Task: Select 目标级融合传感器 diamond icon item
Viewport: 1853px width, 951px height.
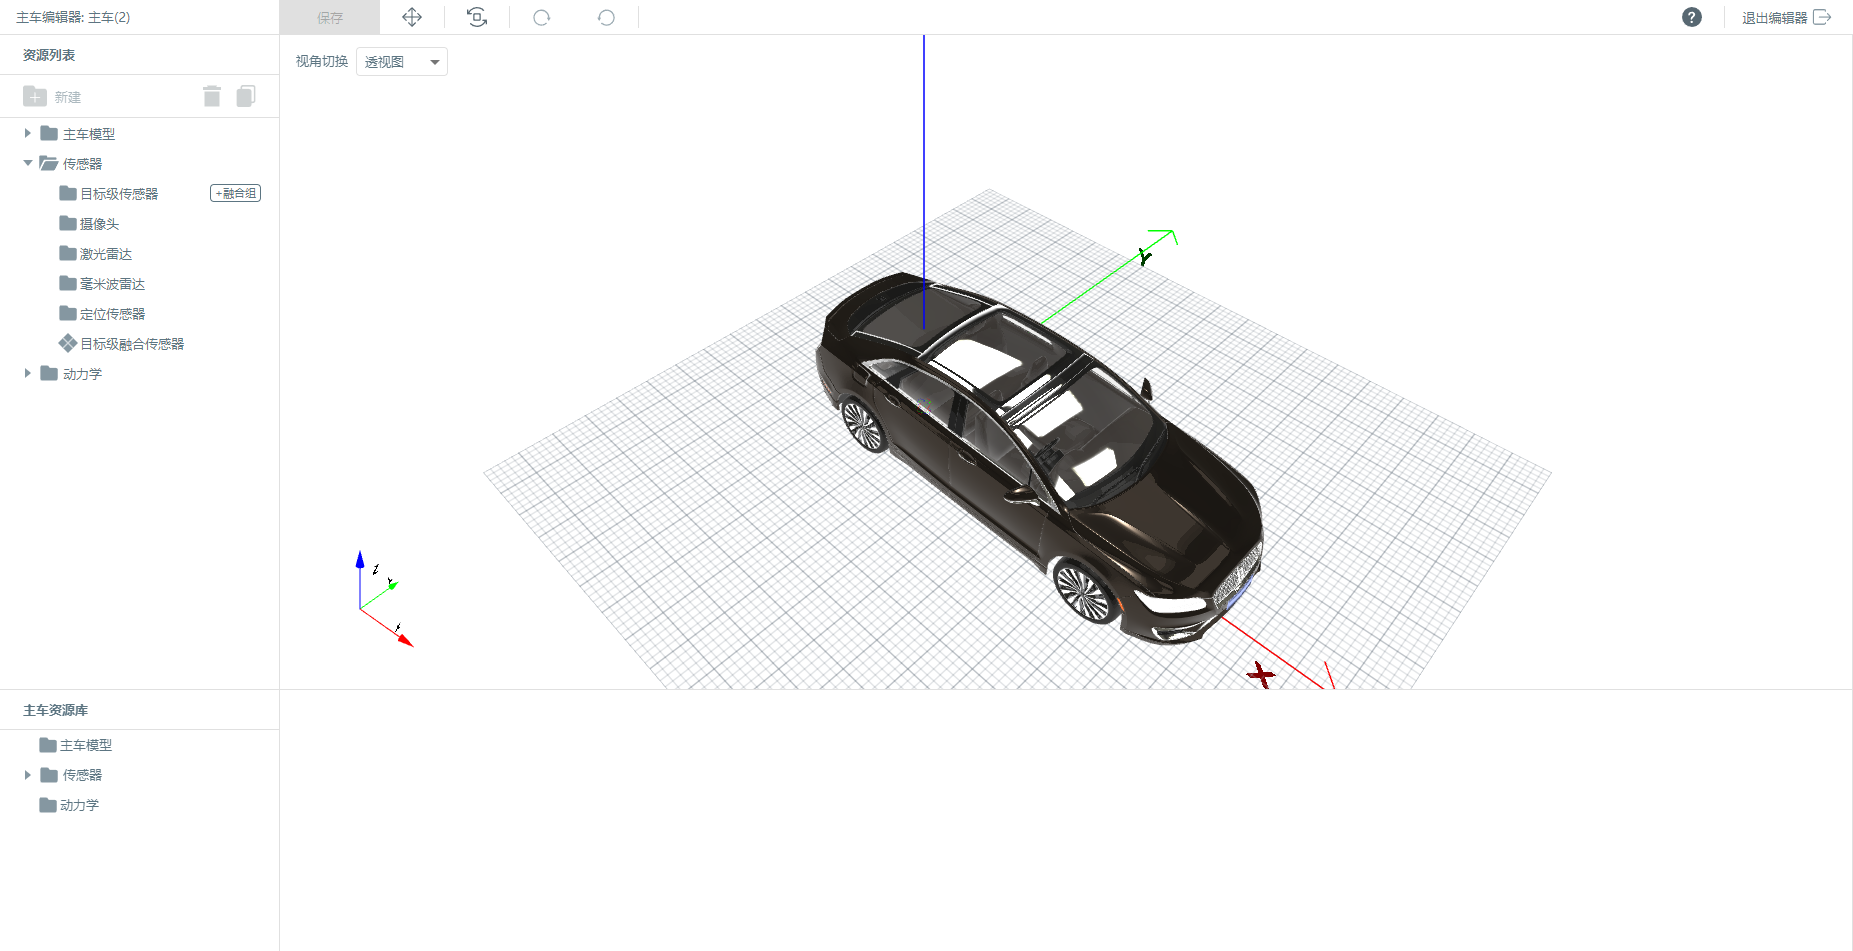Action: click(121, 343)
